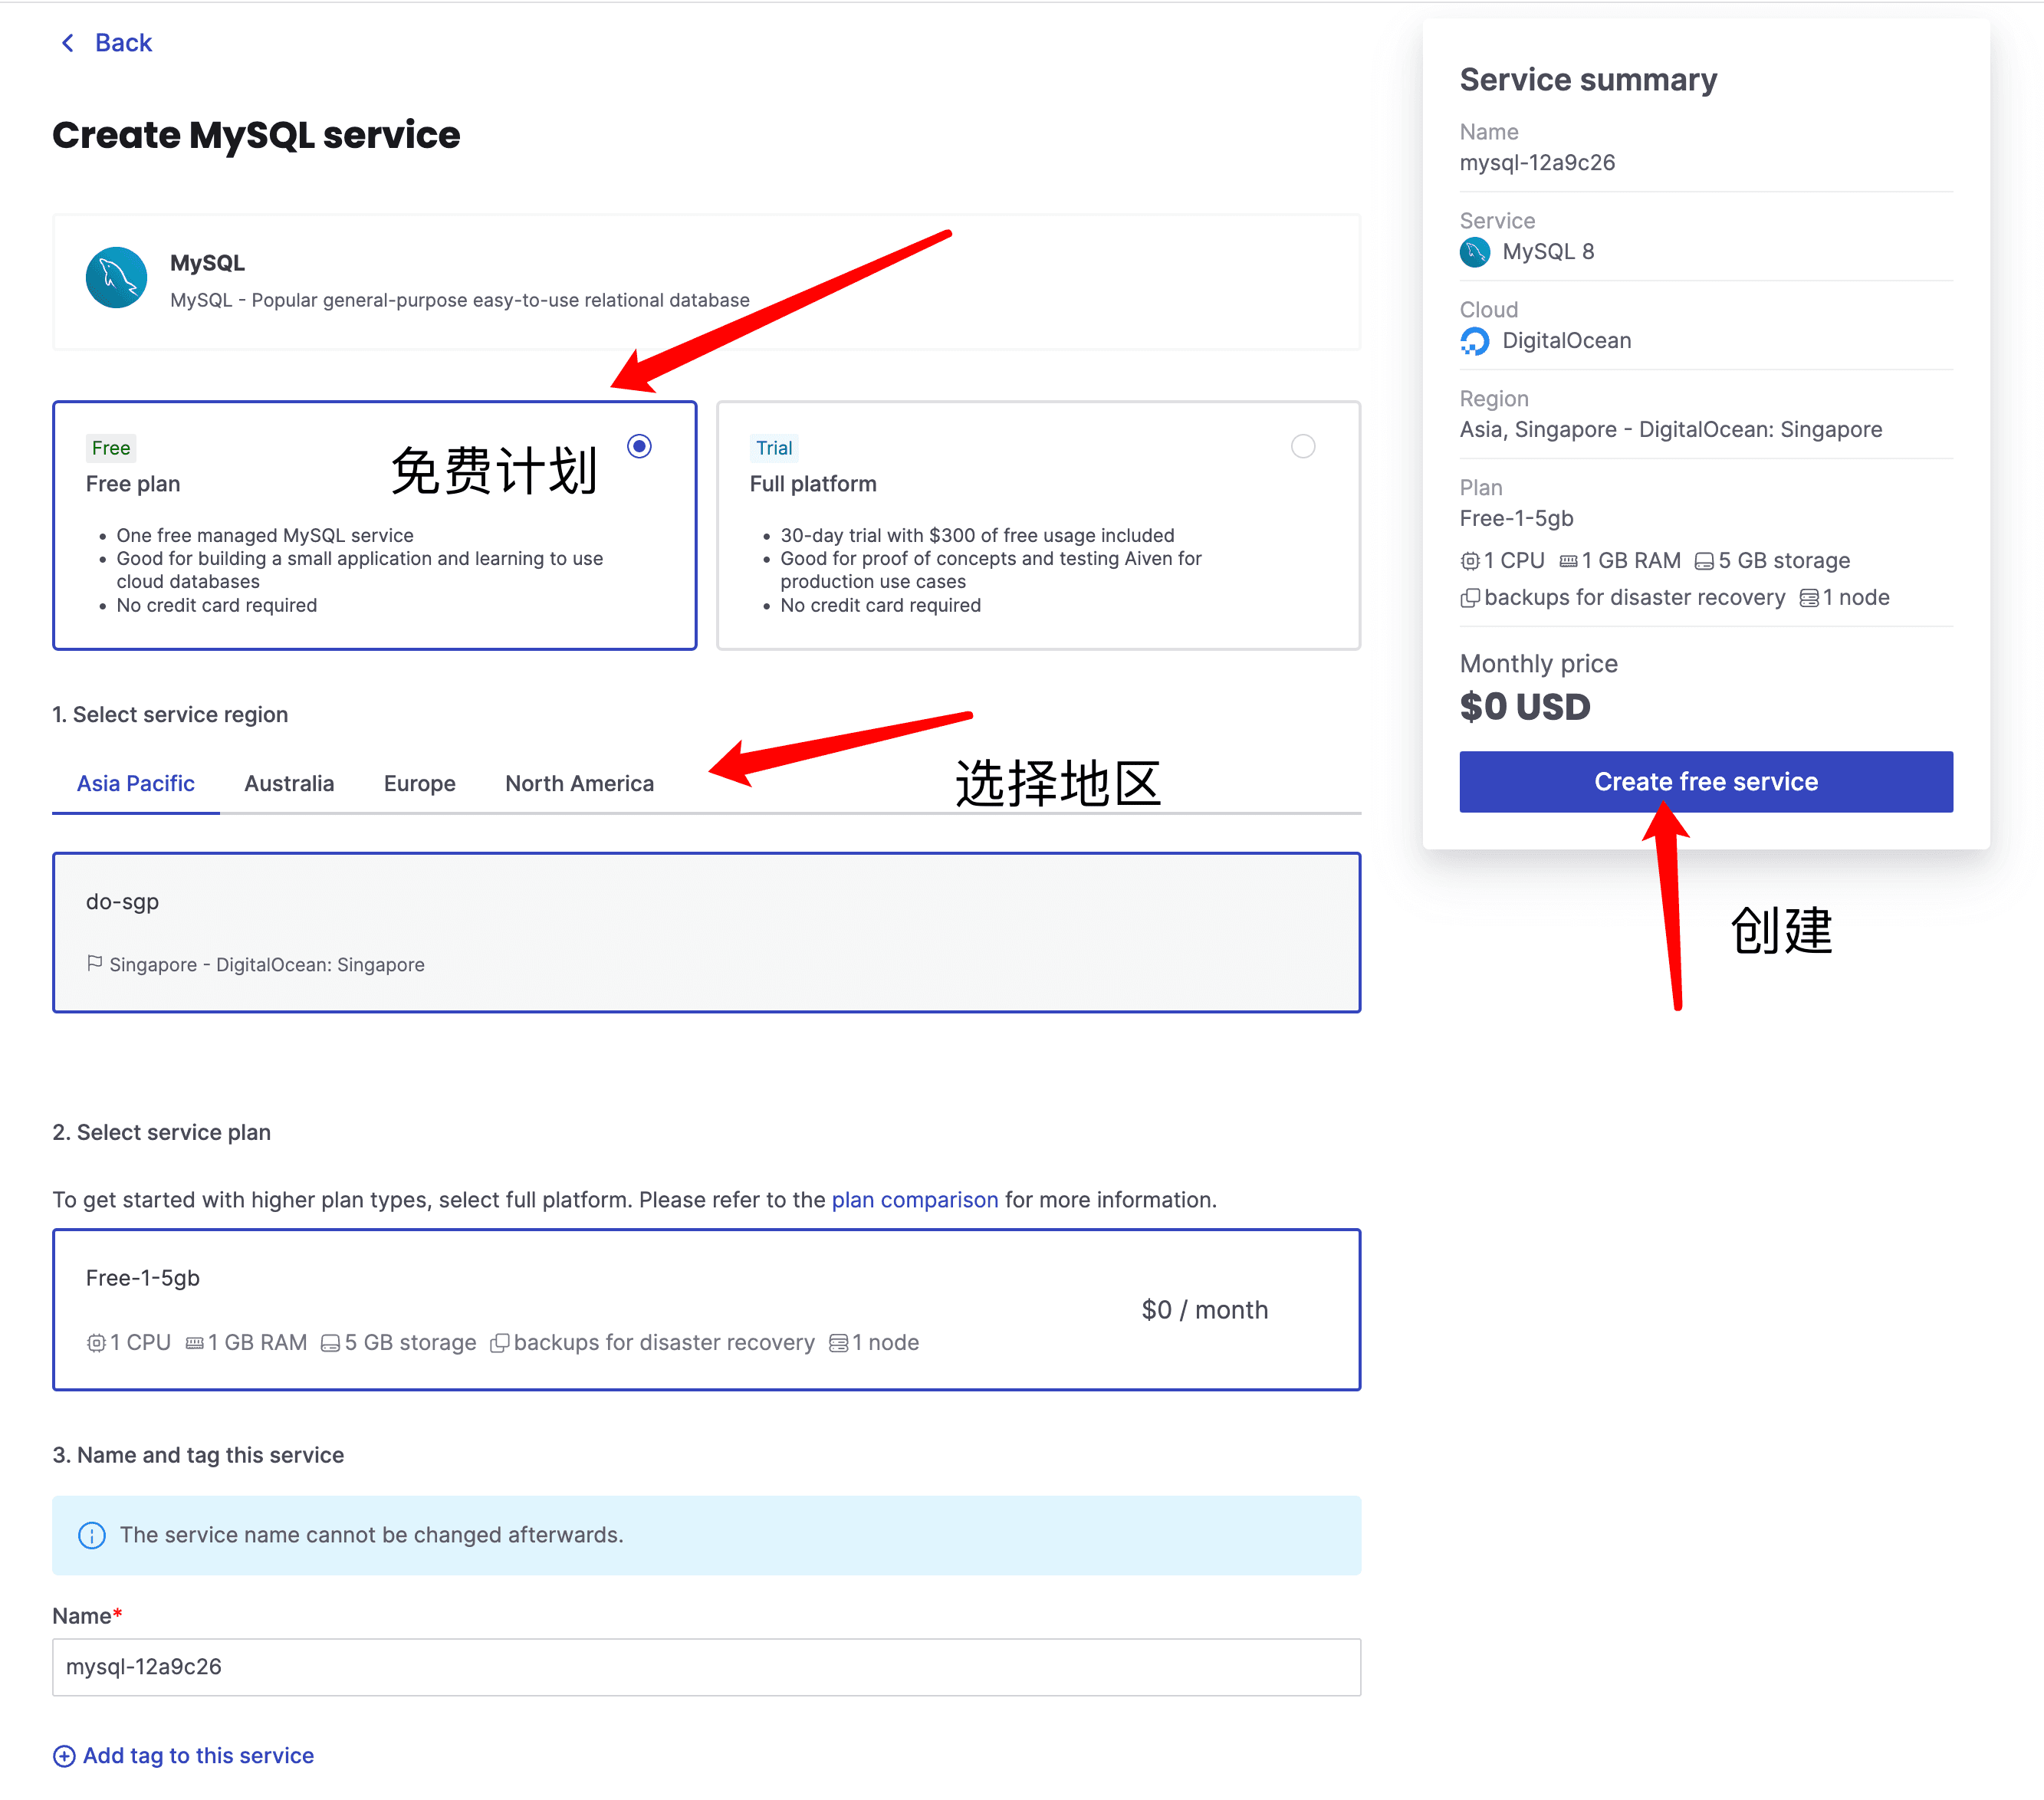Click the Full platform card heading
Viewport: 2044px width, 1800px height.
tap(813, 484)
